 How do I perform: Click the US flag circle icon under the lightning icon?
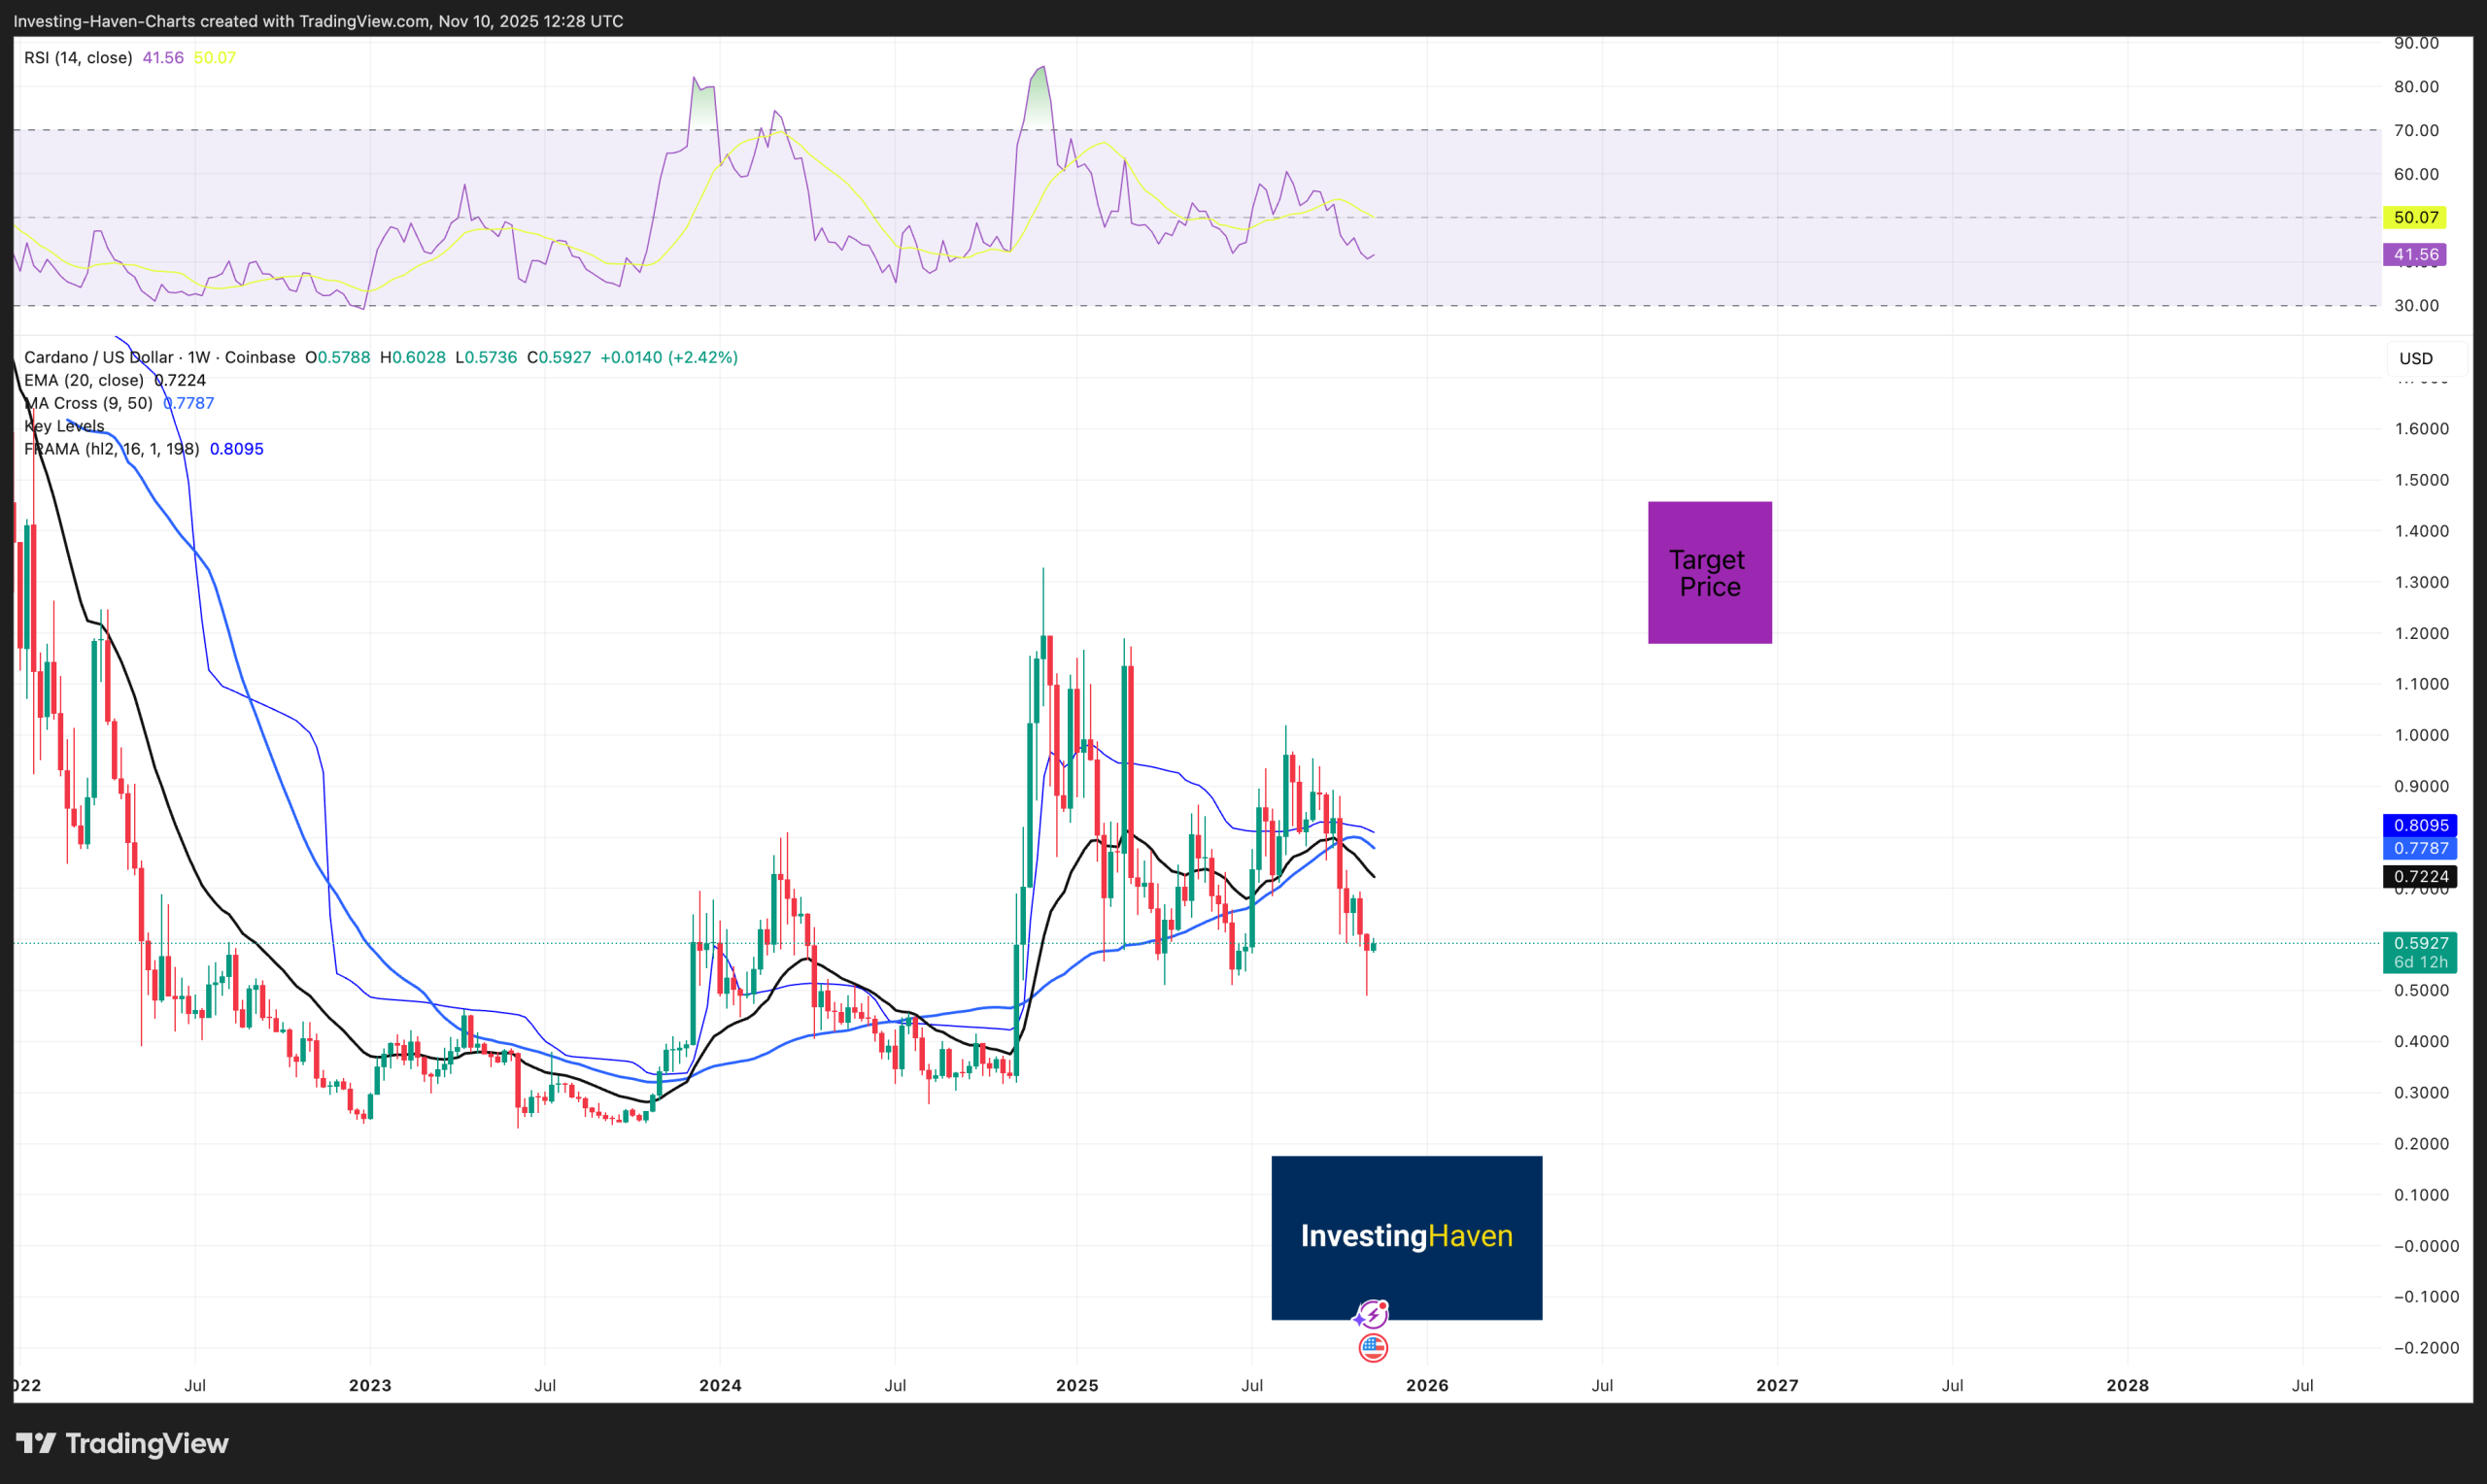click(1374, 1347)
